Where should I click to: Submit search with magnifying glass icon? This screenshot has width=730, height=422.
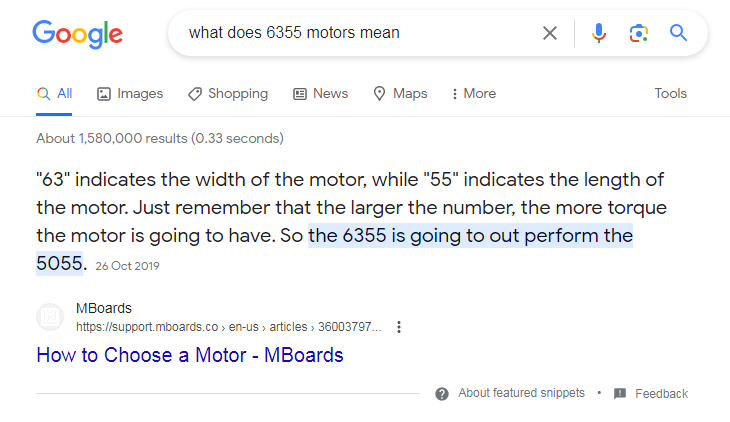[678, 33]
